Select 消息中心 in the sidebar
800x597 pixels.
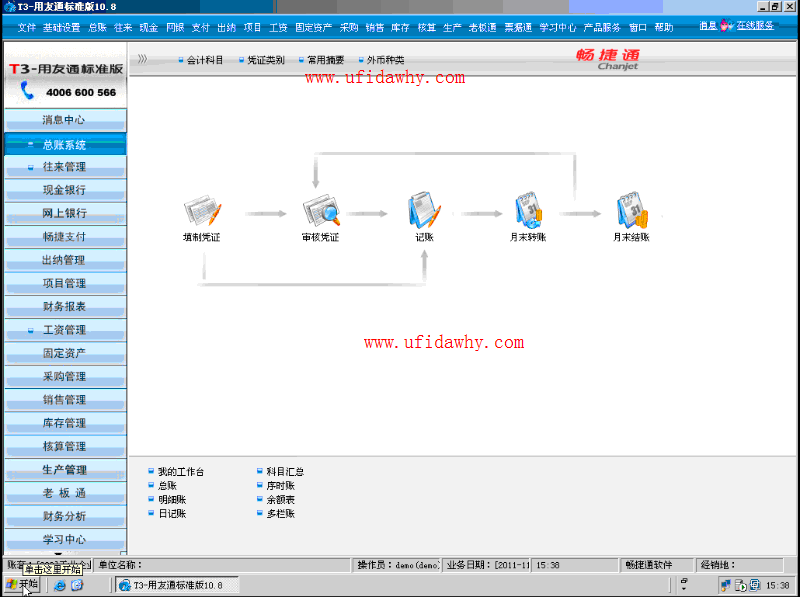65,120
